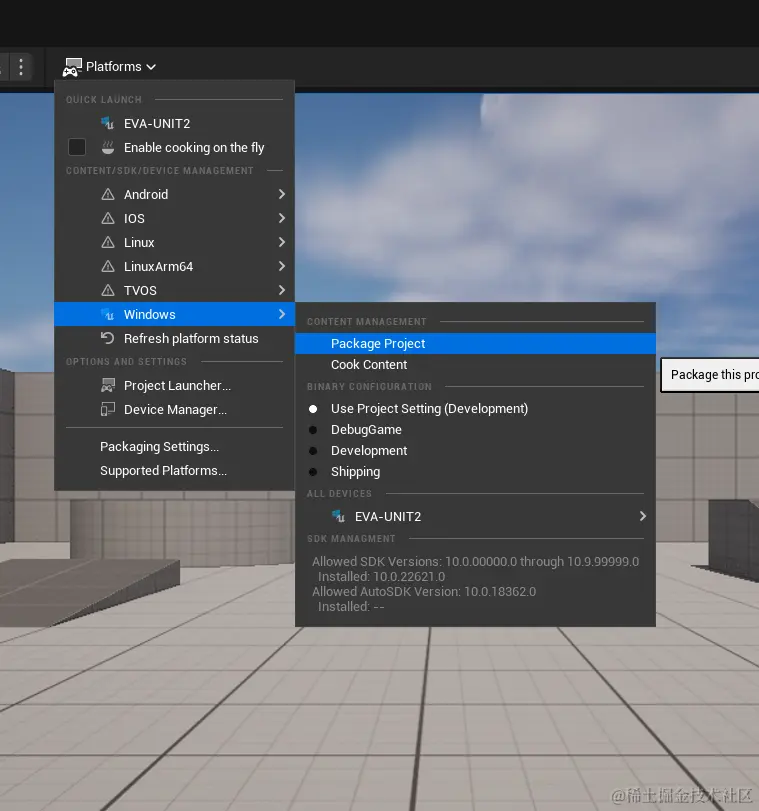Click the Refresh platform status icon
The image size is (759, 811).
click(x=108, y=338)
